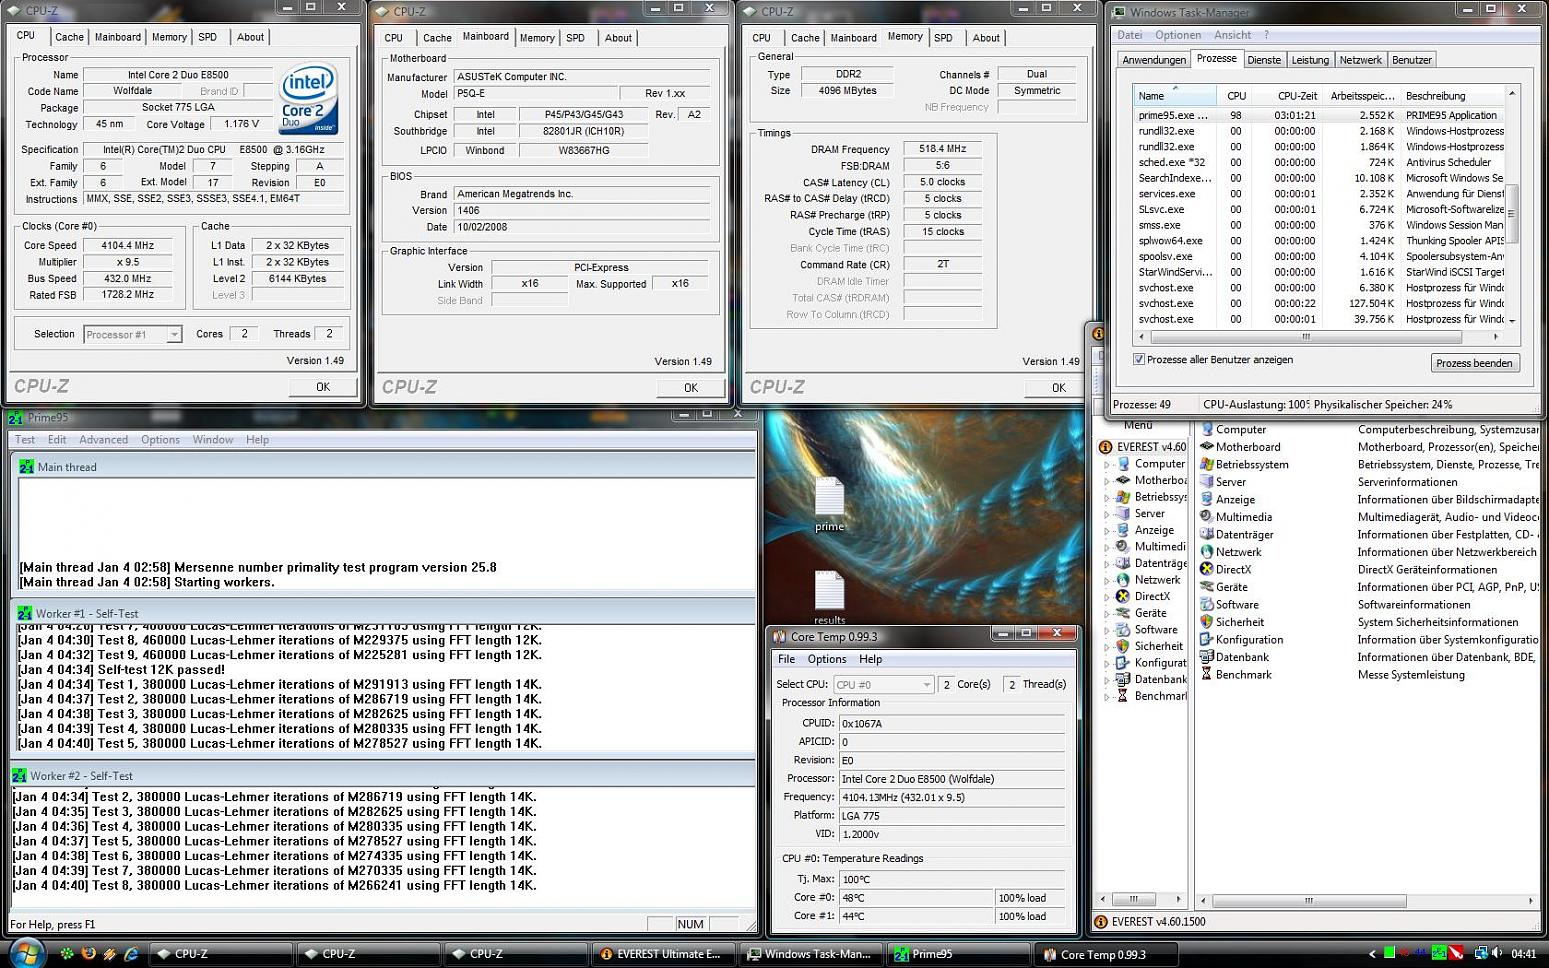Open Benchmark hourglass icon in EVEREST right pane
Screen dimensions: 1549x968
1206,674
